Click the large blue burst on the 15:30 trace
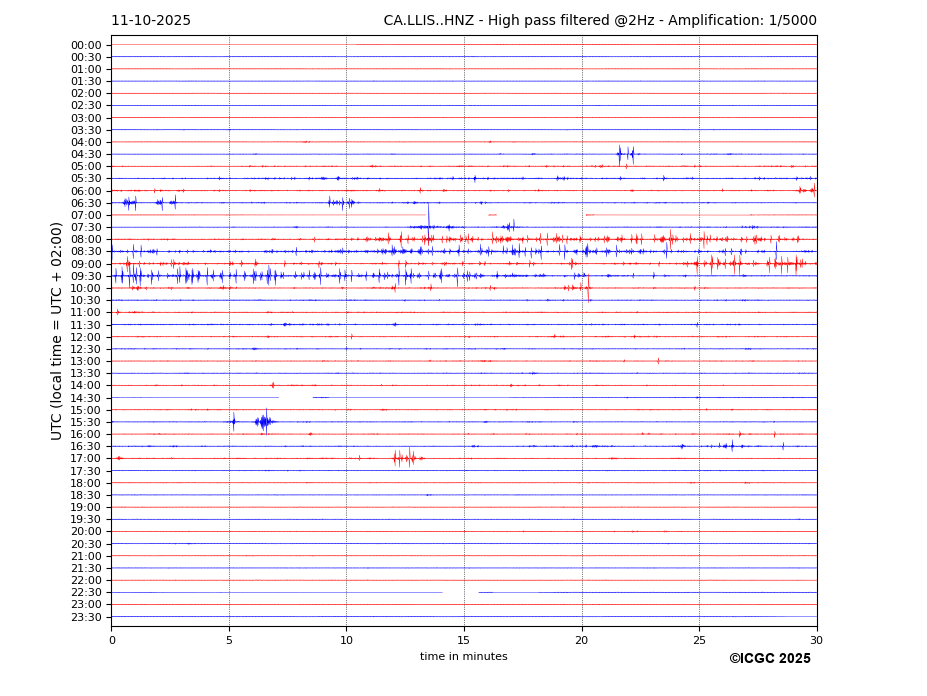The height and width of the screenshot is (696, 927). [263, 422]
